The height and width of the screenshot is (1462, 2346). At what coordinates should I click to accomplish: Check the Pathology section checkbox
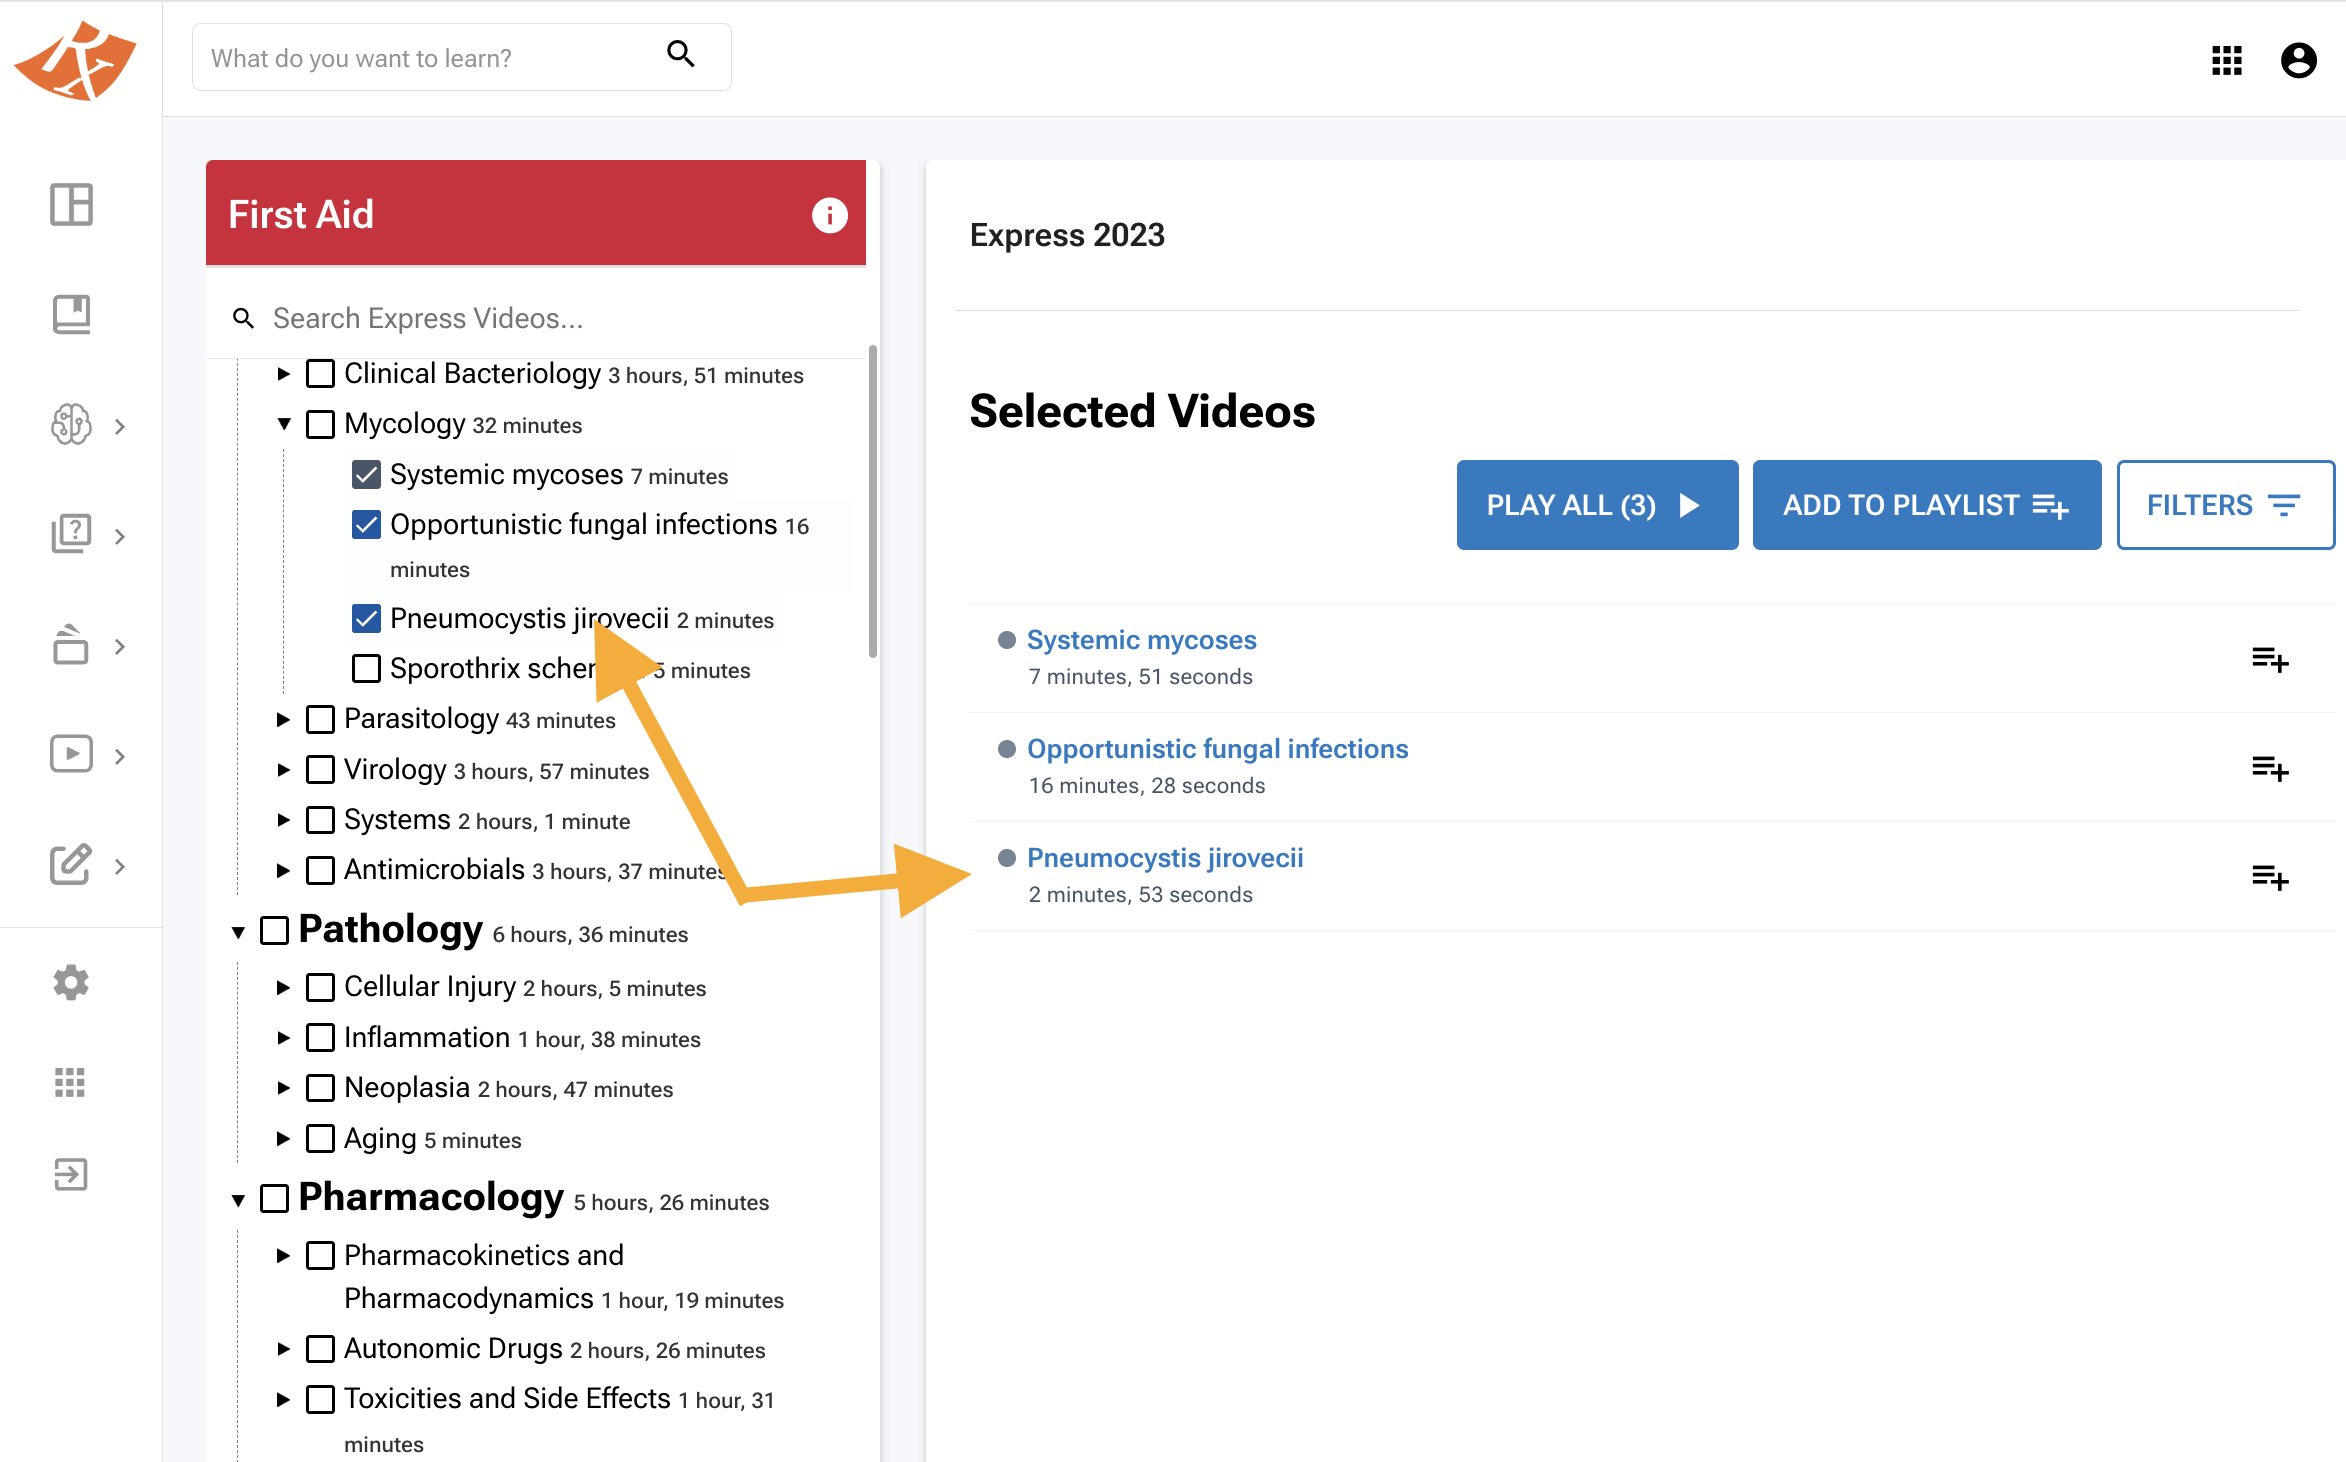point(274,930)
